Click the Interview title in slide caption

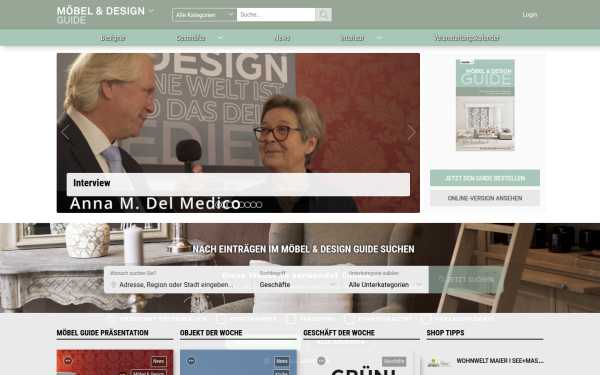pyautogui.click(x=92, y=183)
